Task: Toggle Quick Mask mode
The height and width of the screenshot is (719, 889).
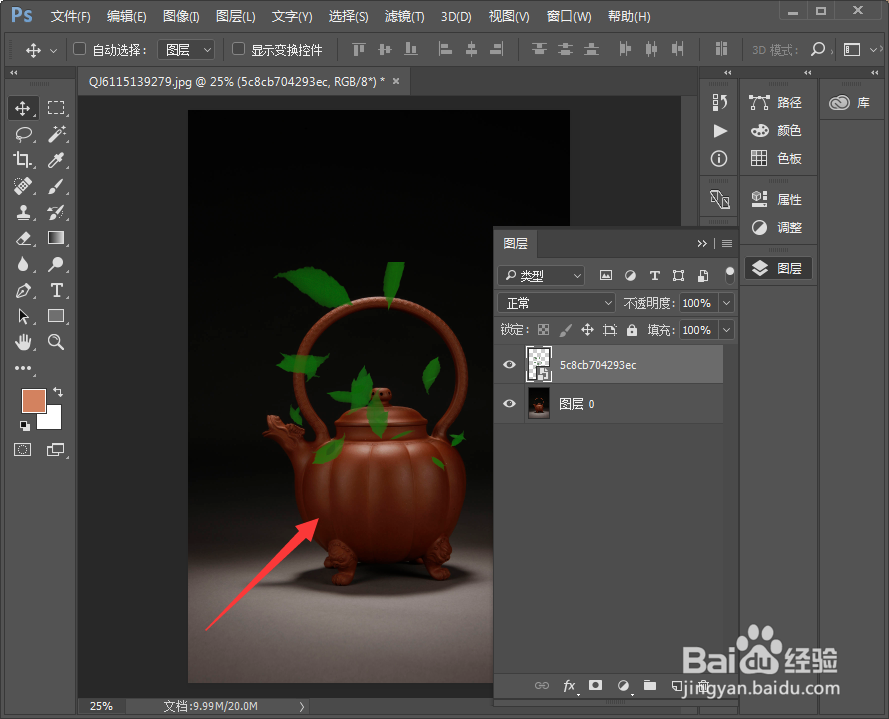Action: (x=23, y=450)
